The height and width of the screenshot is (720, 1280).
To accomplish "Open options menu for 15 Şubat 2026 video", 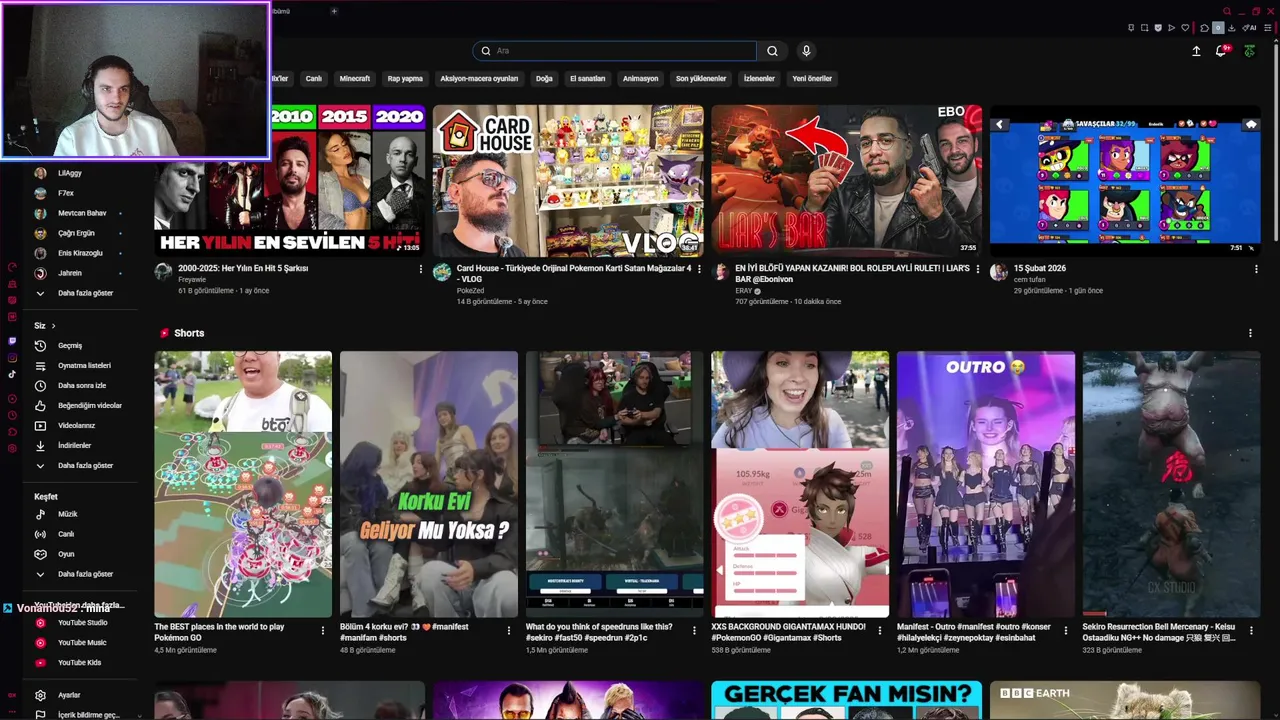I will click(1256, 269).
